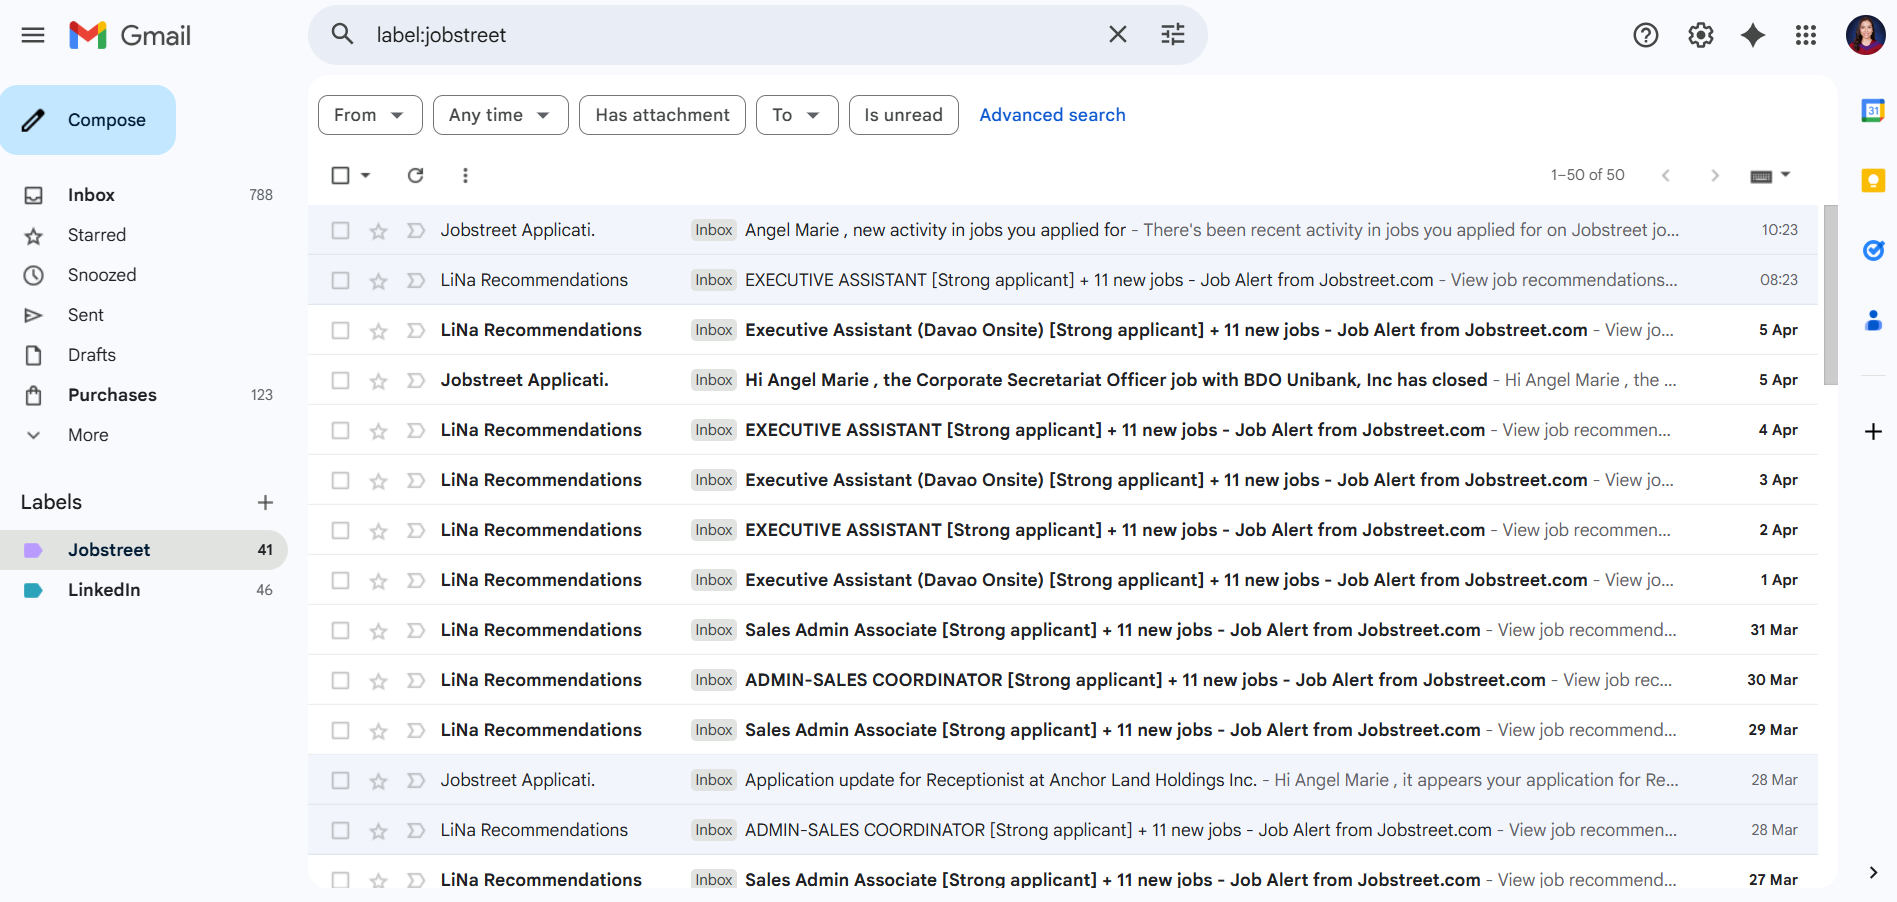
Task: Open the Google apps grid
Action: (x=1806, y=35)
